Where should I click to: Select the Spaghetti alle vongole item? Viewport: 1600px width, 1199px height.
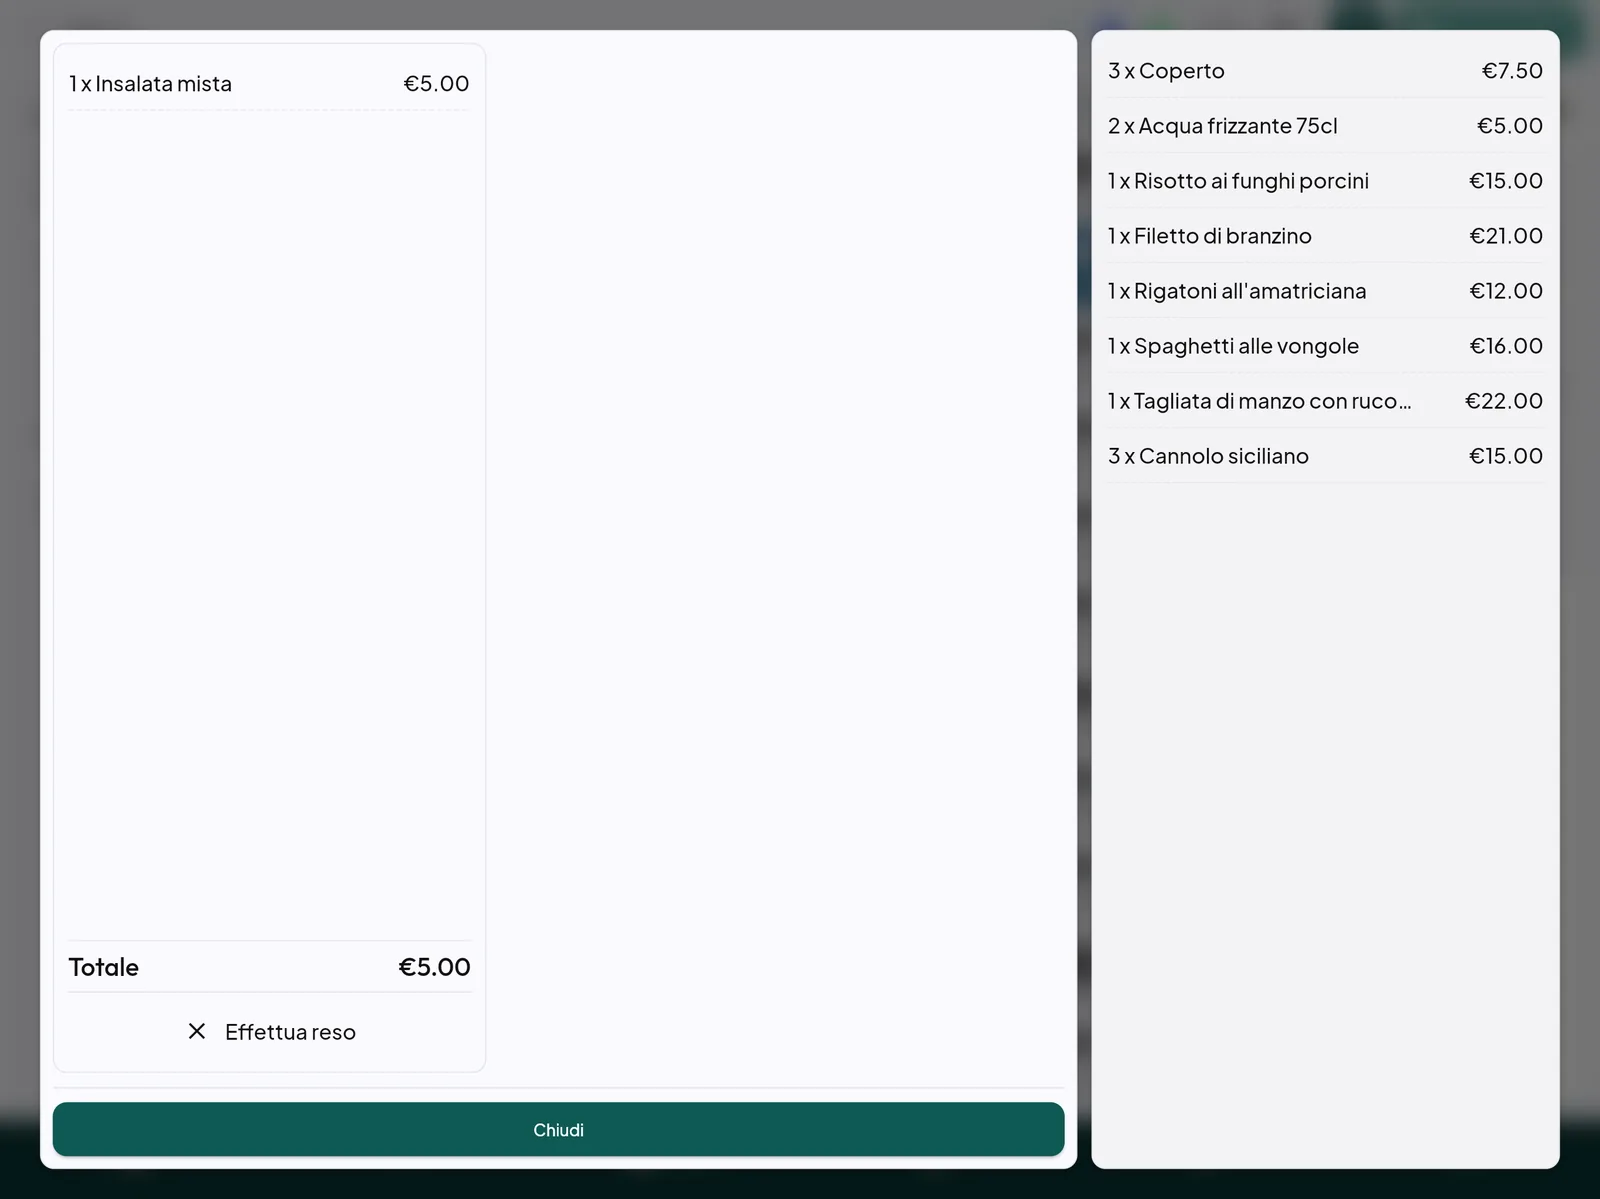click(1325, 346)
